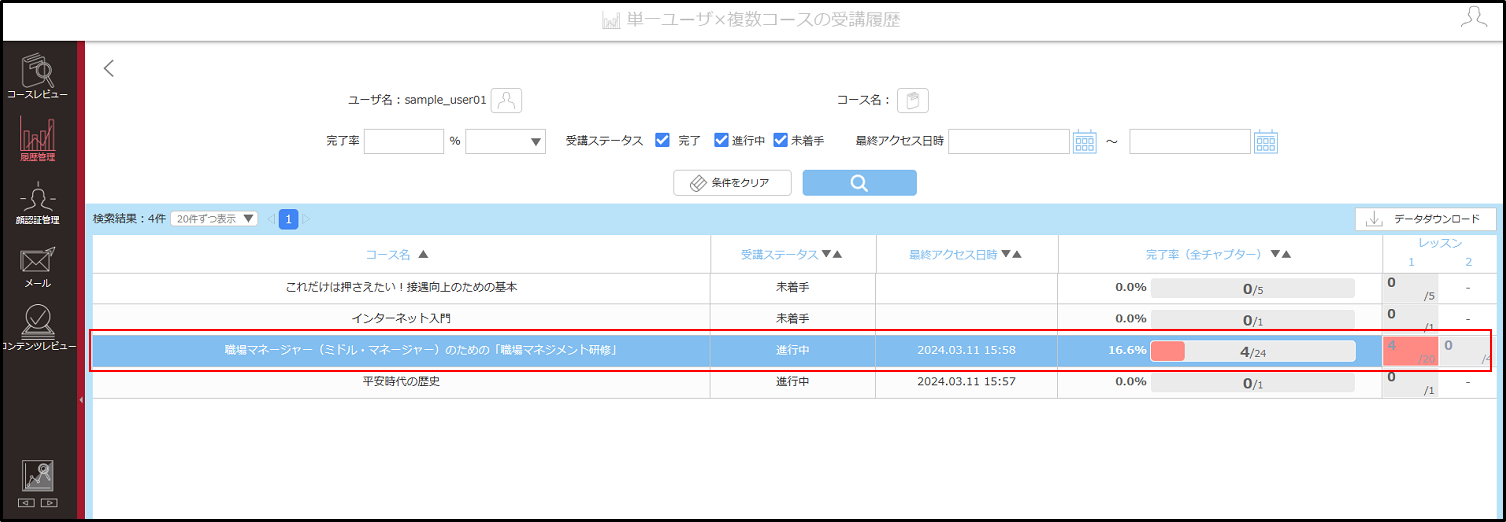Image resolution: width=1506 pixels, height=522 pixels.
Task: Collapse the sidebar with the small arrow handle
Action: point(81,399)
